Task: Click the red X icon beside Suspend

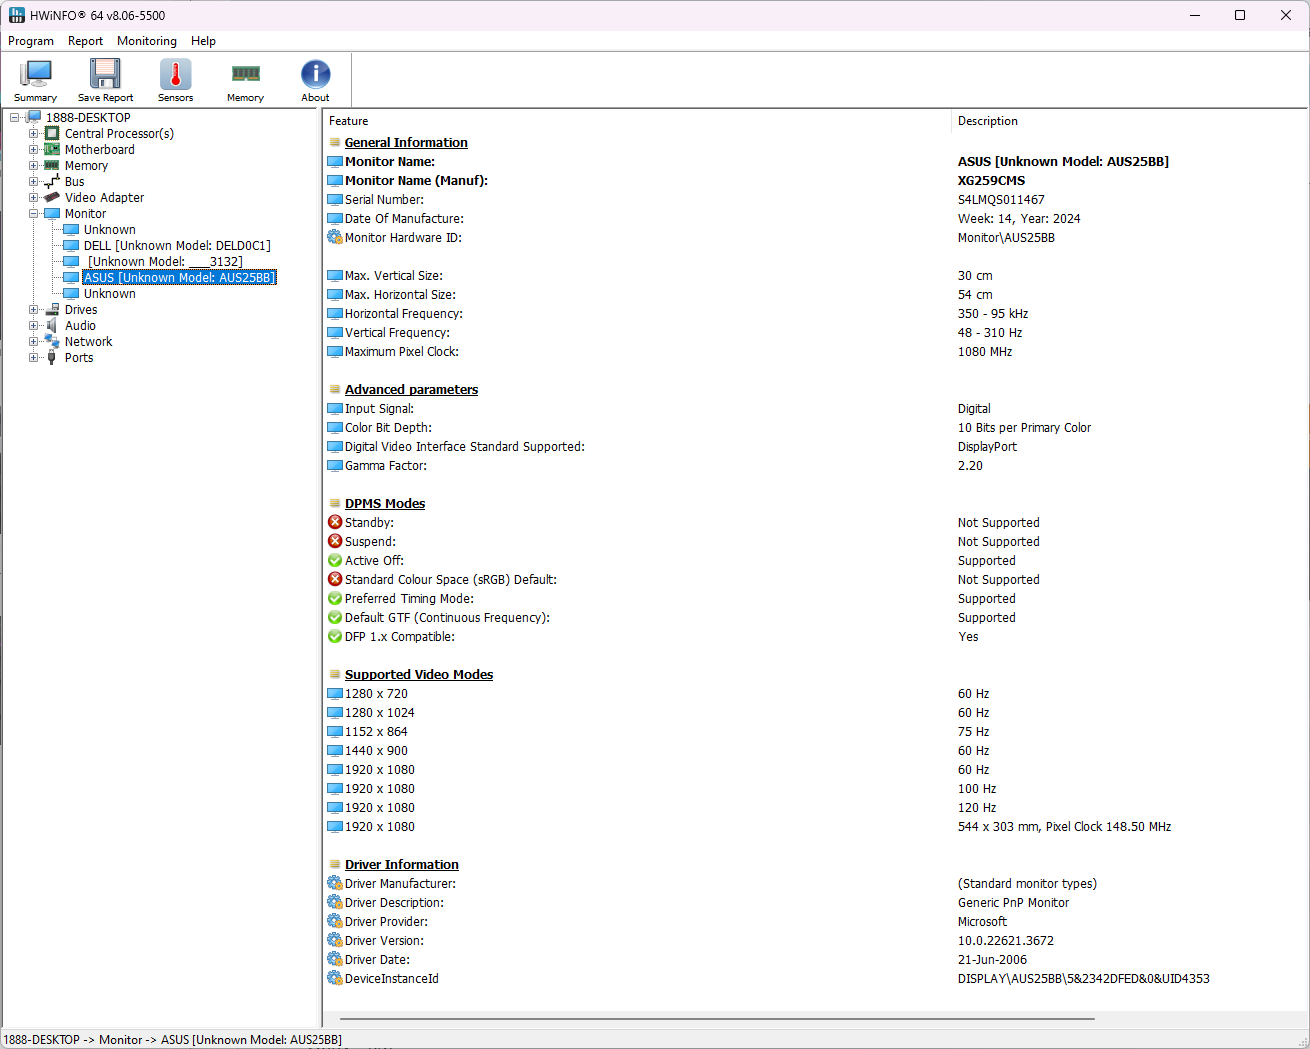Action: coord(335,542)
